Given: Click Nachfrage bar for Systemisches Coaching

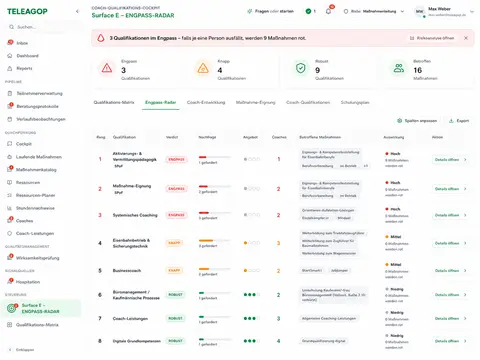Looking at the screenshot, I should pos(215,213).
